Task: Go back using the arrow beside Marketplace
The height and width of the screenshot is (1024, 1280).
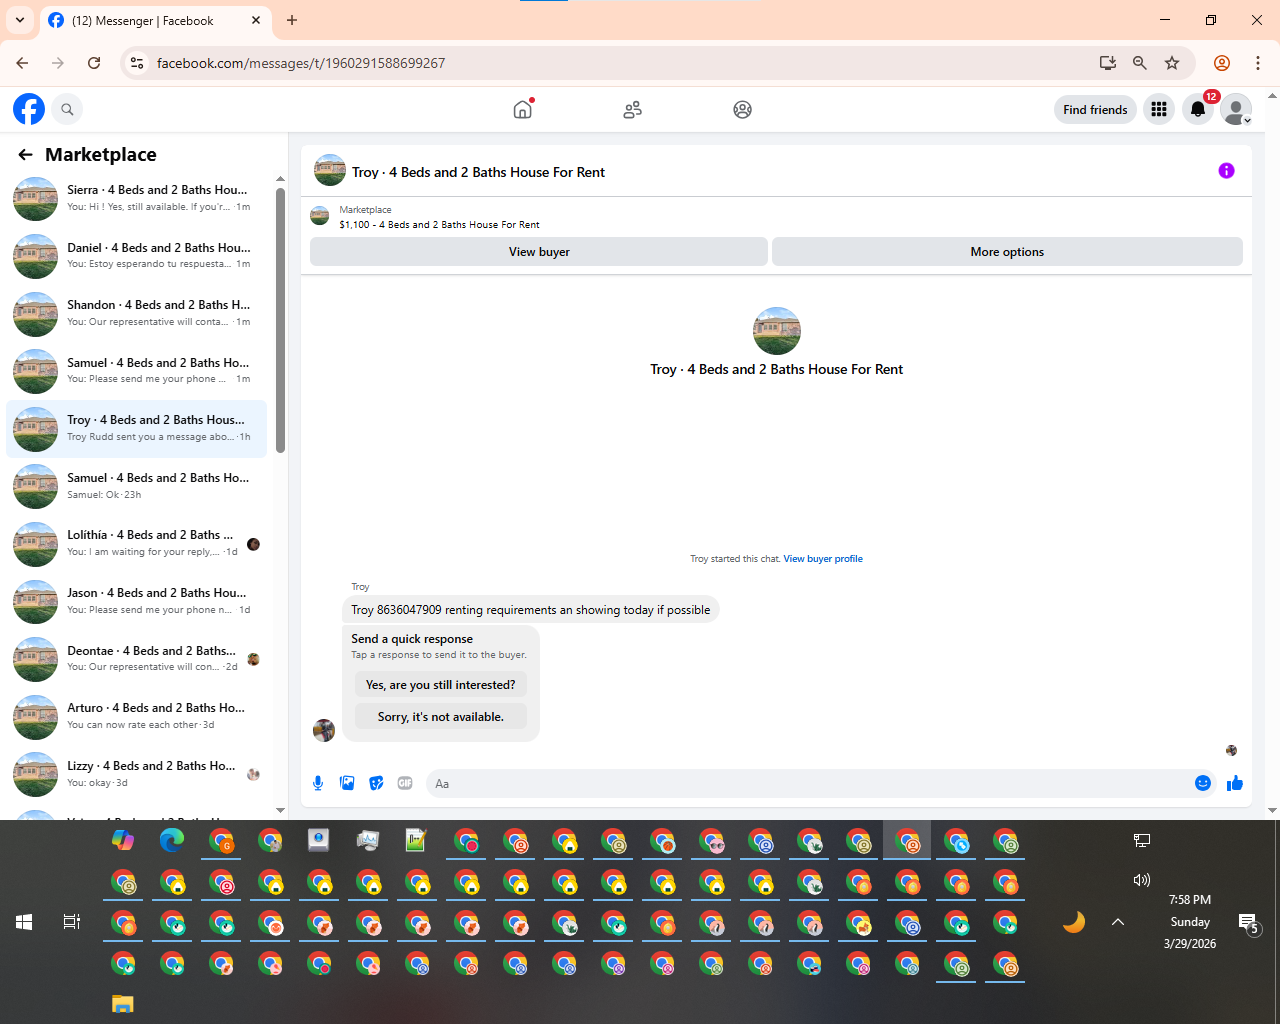Action: pyautogui.click(x=25, y=154)
